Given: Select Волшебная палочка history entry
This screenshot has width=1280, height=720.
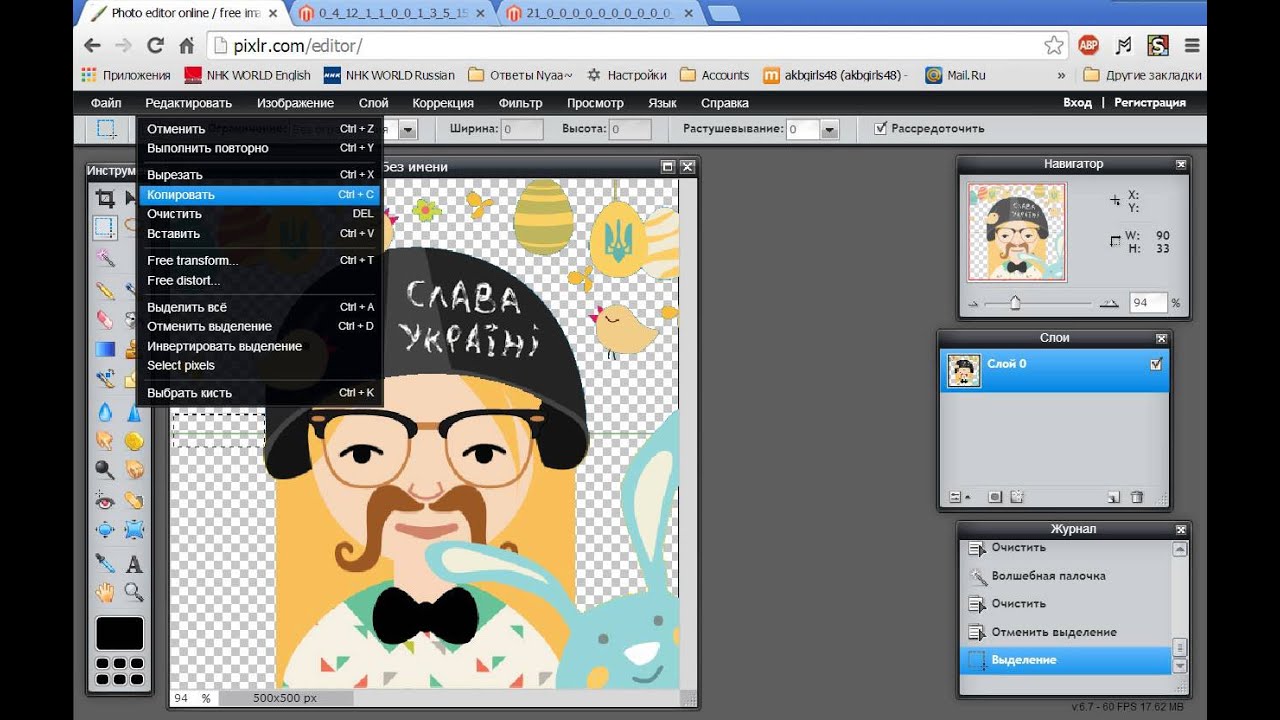Looking at the screenshot, I should tap(1065, 576).
